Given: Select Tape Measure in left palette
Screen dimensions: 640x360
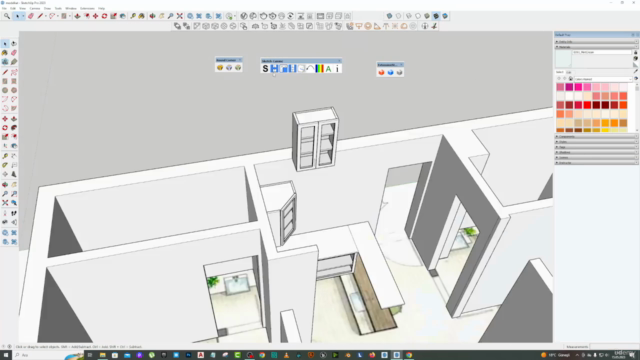Looking at the screenshot, I should [x=5, y=156].
